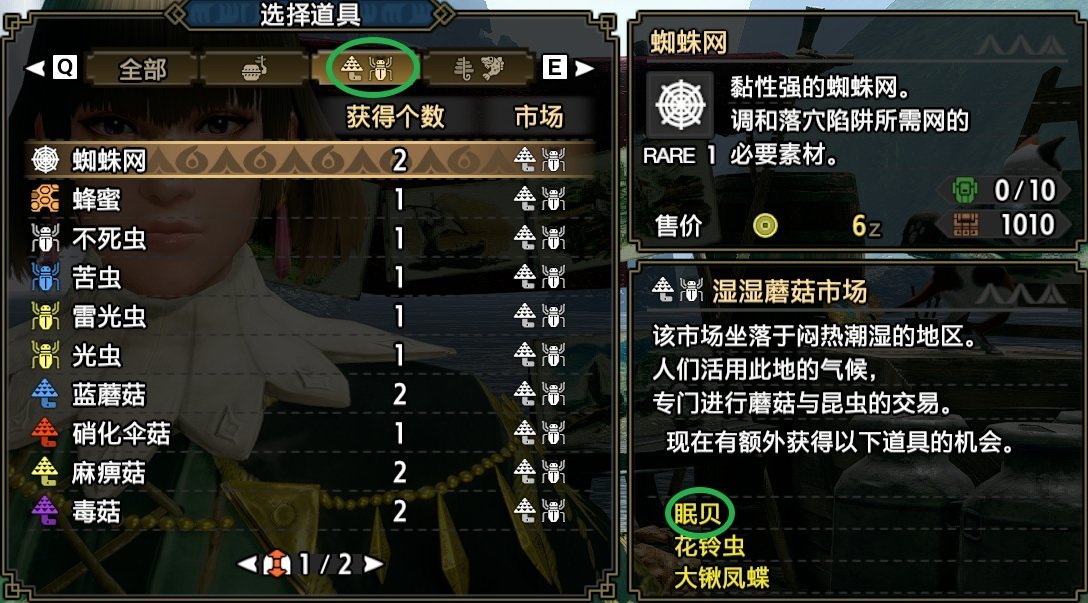Go to previous page arrow of 1/2
Viewport: 1088px width, 603px height.
(x=247, y=564)
